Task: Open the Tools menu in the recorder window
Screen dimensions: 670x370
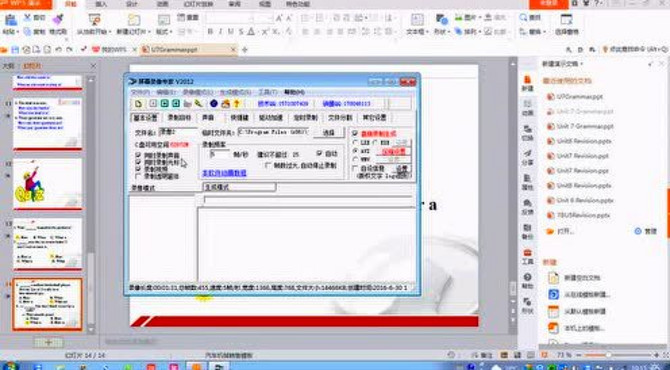Action: coord(267,92)
